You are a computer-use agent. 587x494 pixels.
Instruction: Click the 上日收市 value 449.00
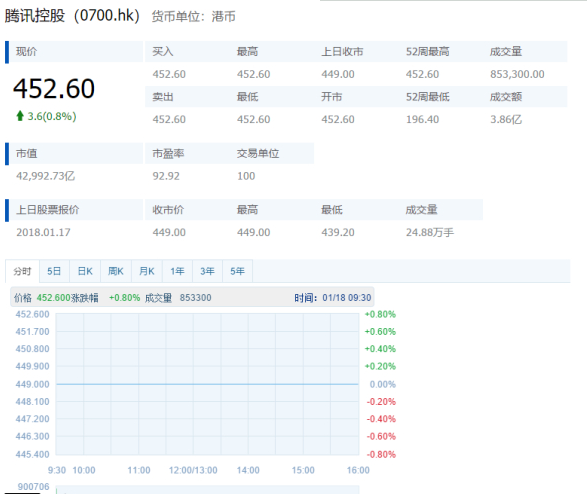(338, 74)
